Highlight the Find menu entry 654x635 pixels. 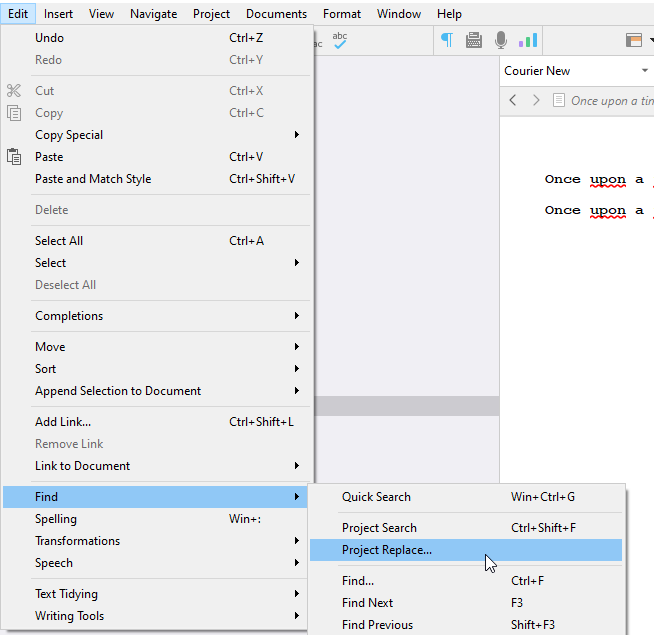click(x=155, y=497)
